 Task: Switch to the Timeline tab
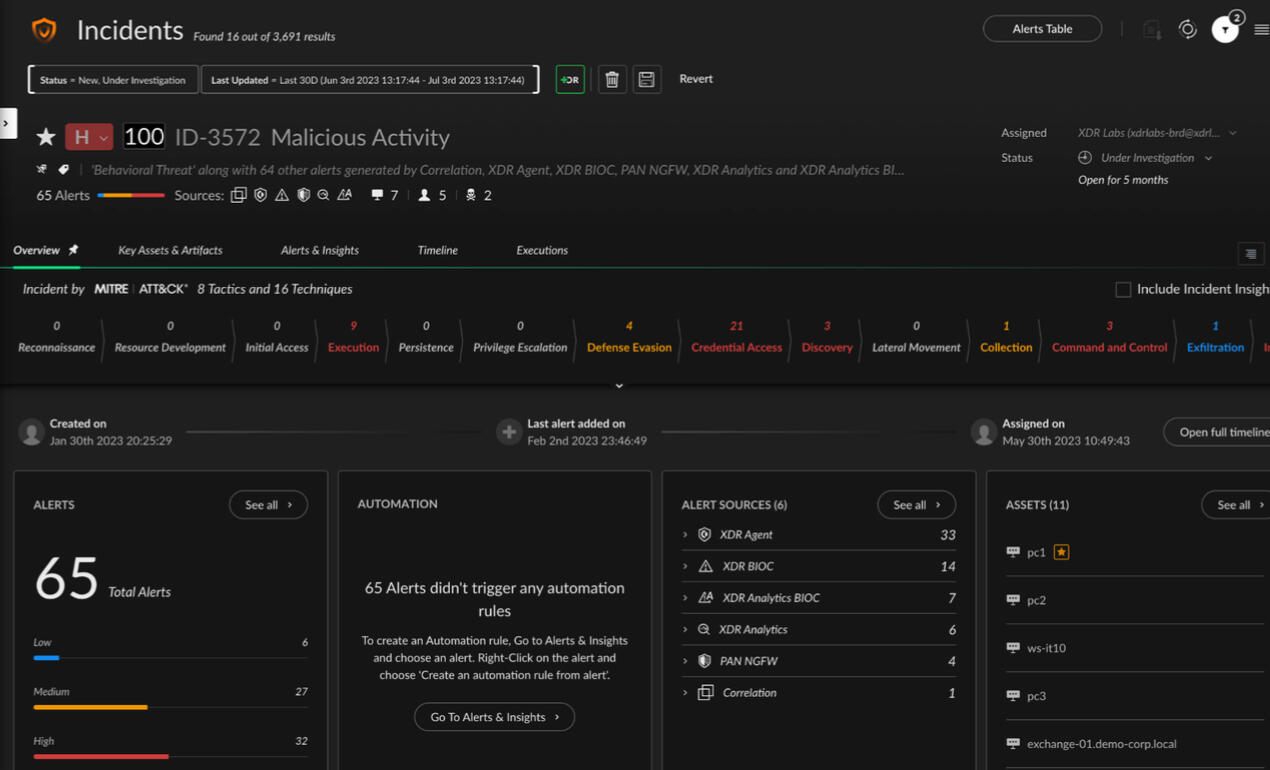click(437, 250)
